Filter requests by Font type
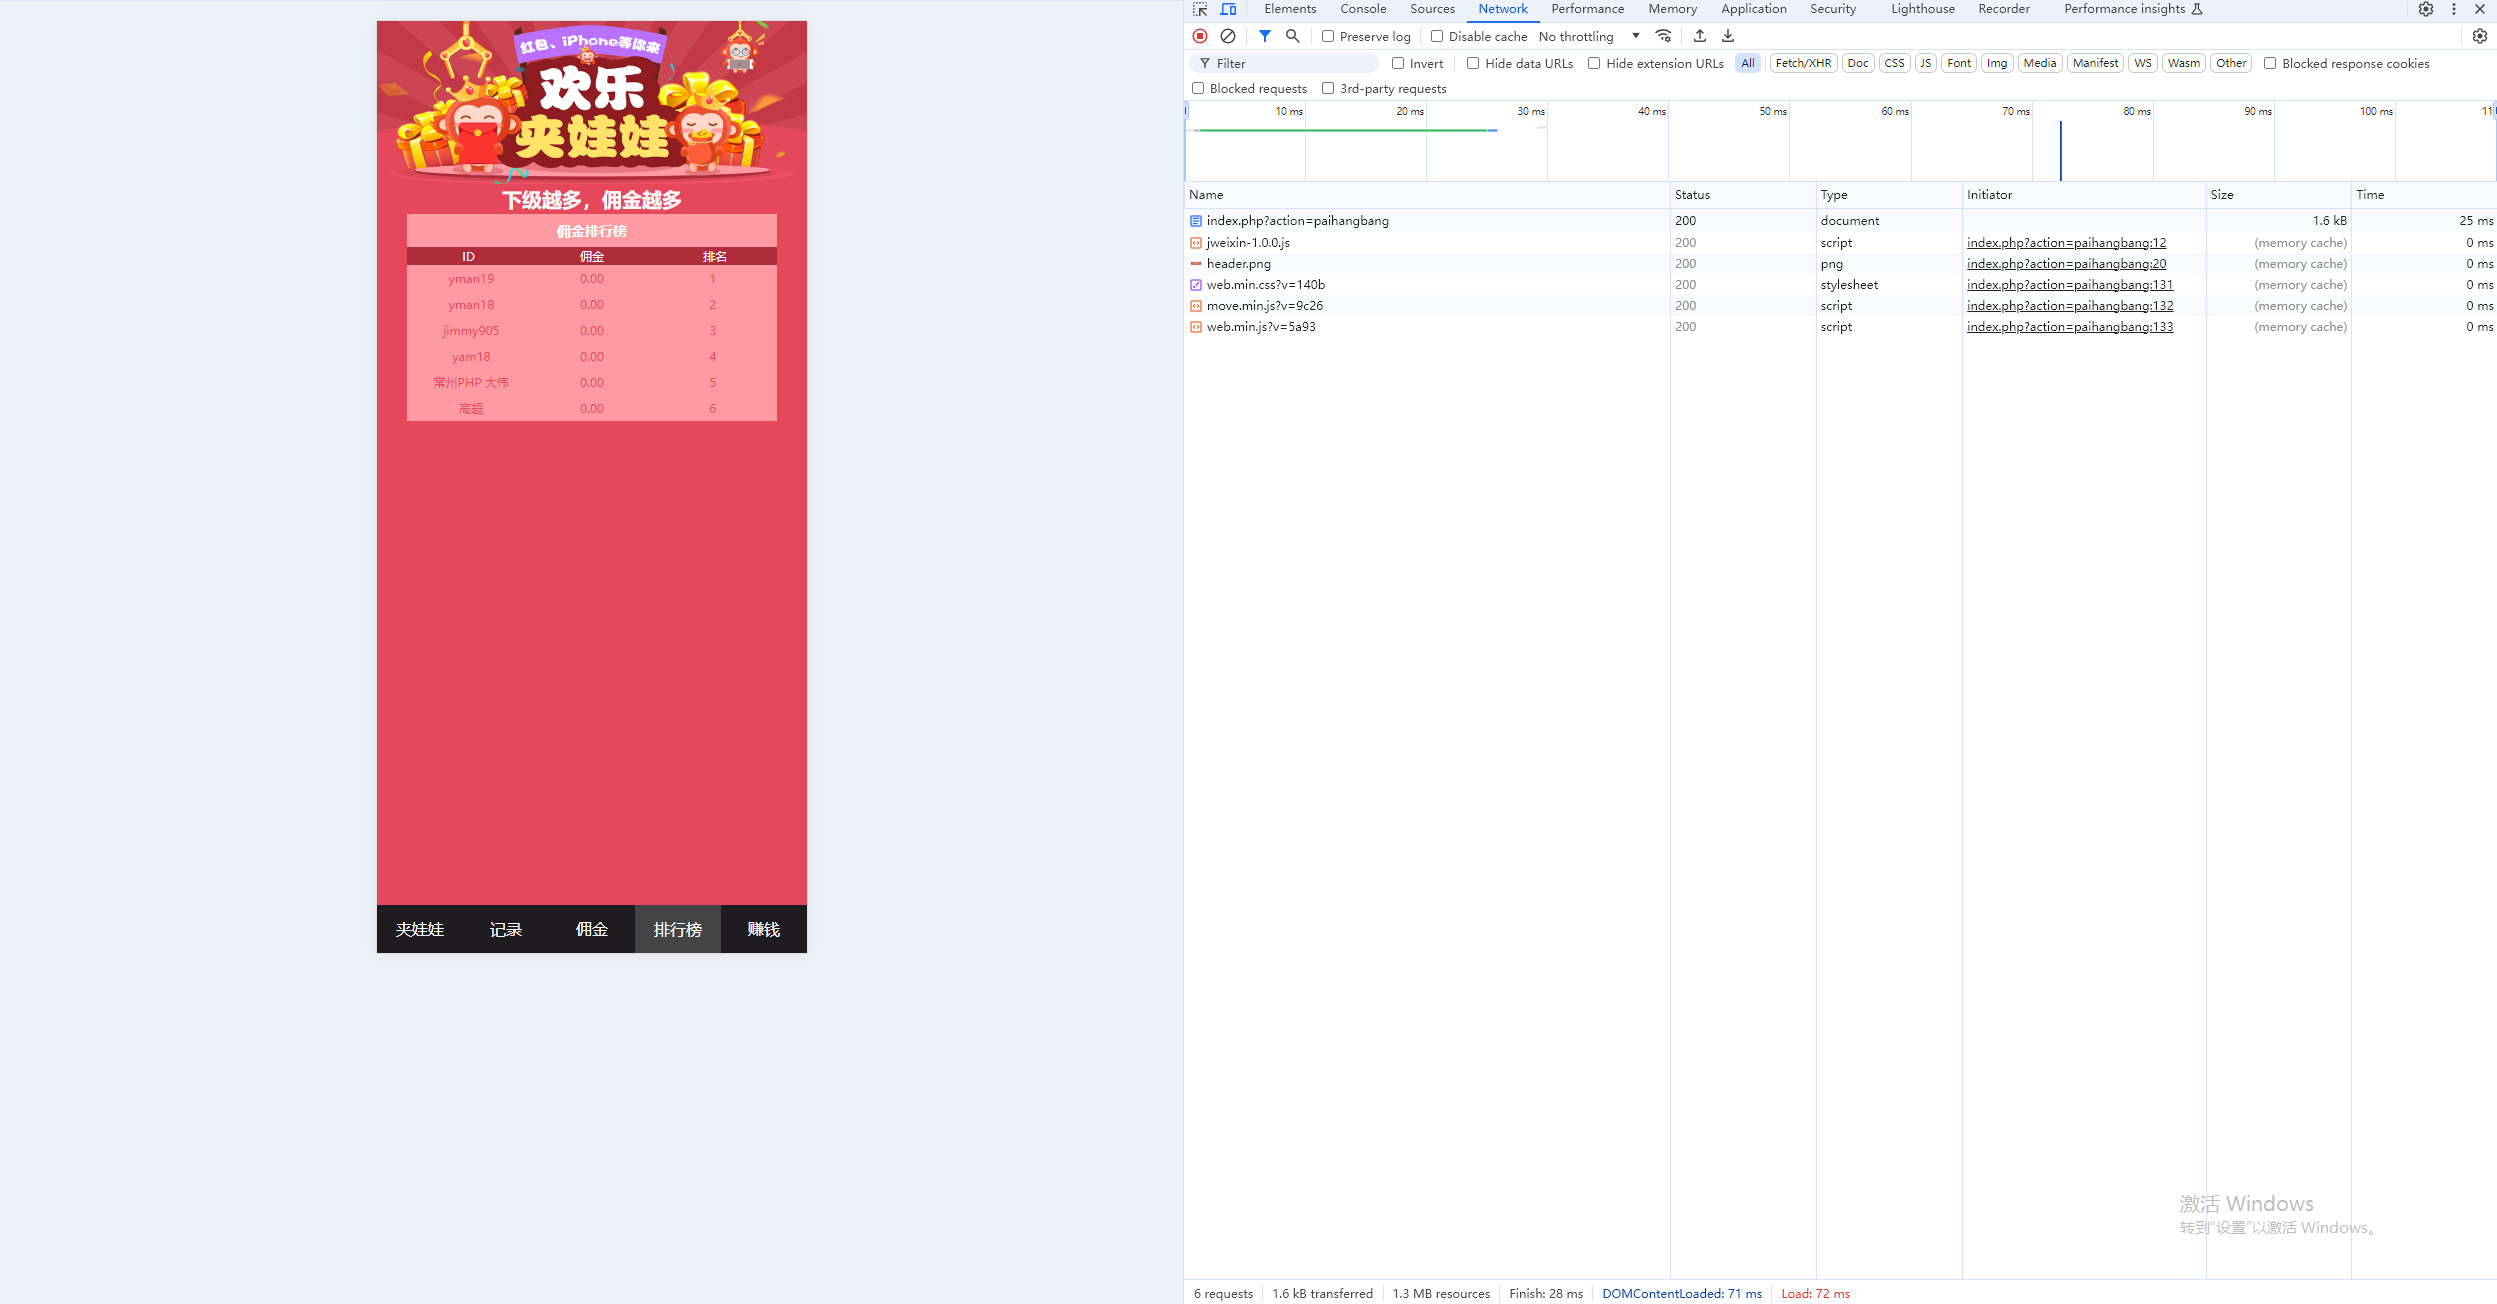The image size is (2497, 1304). coord(1959,63)
